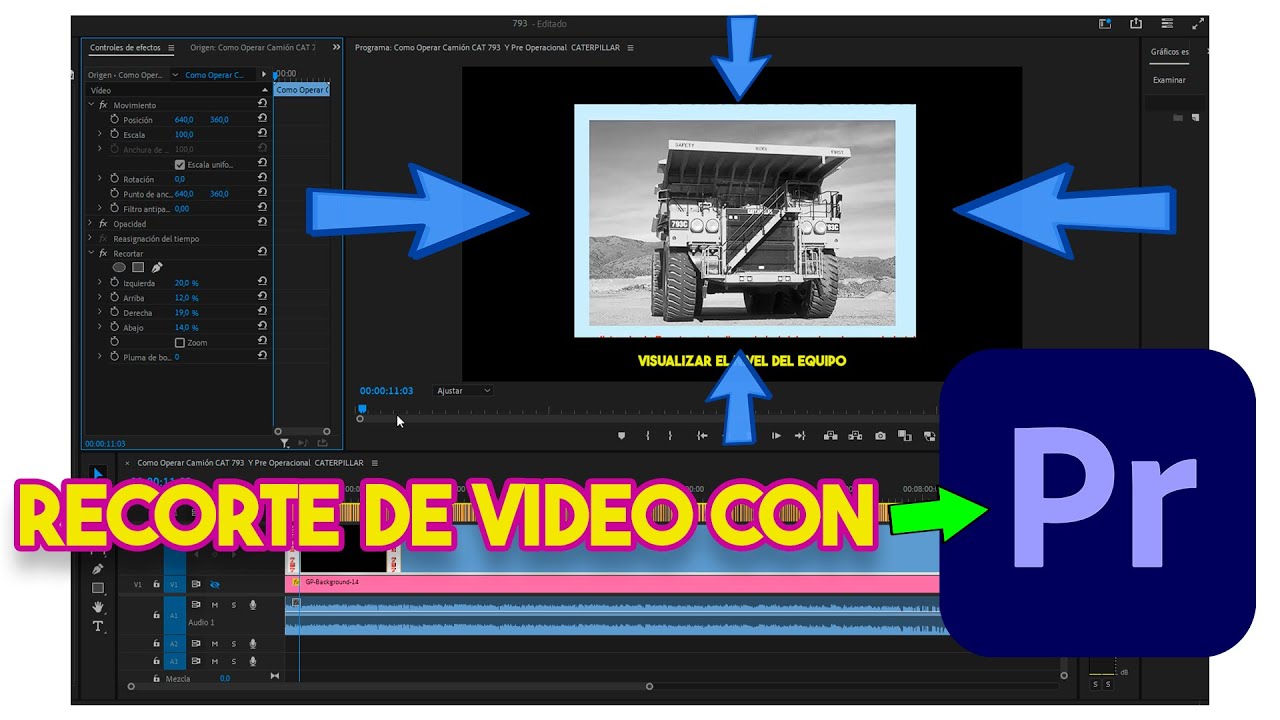Open the Ajustar zoom level dropdown

point(463,391)
